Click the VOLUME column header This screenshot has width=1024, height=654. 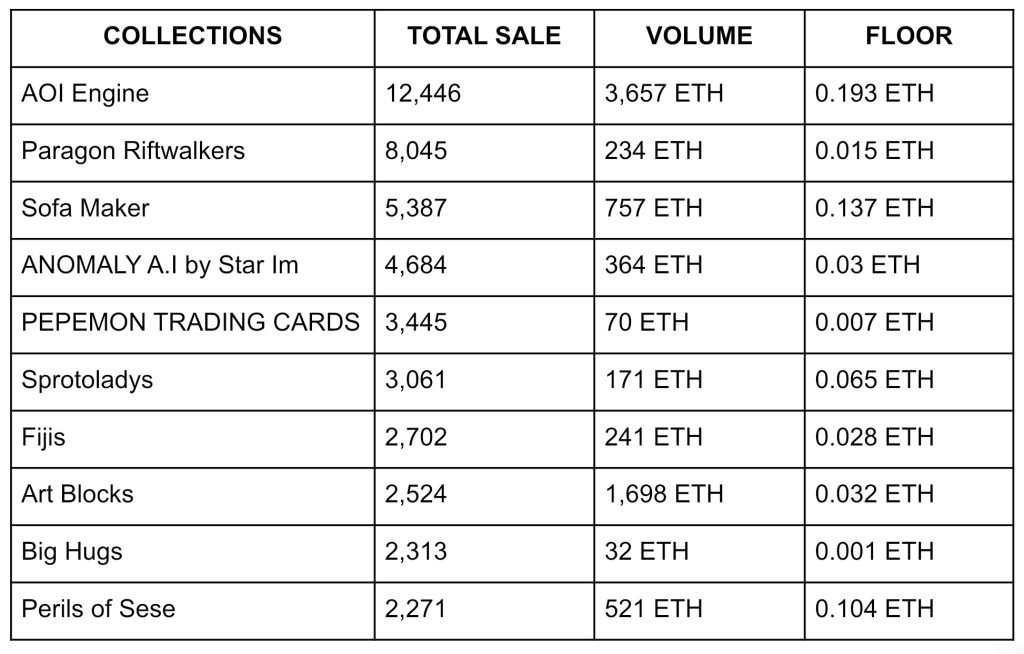(699, 36)
